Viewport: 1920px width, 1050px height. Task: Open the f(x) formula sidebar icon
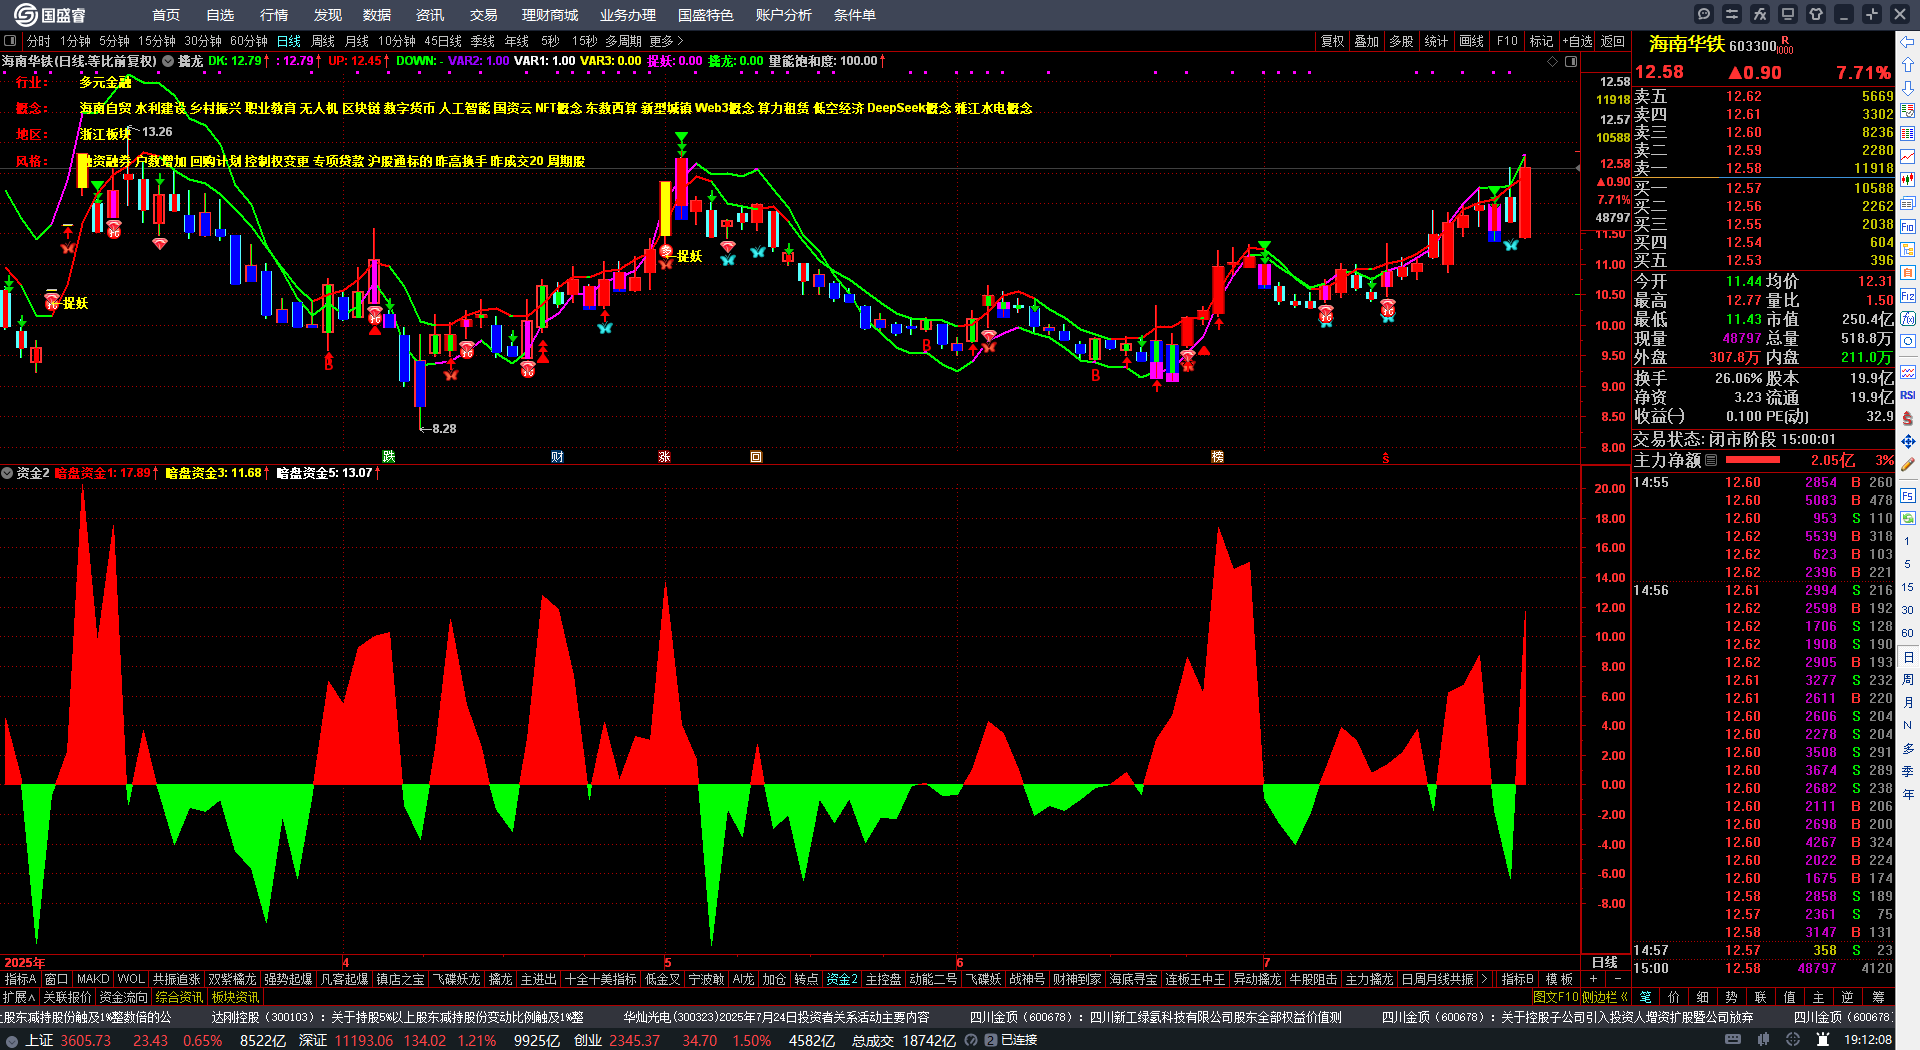click(1908, 319)
